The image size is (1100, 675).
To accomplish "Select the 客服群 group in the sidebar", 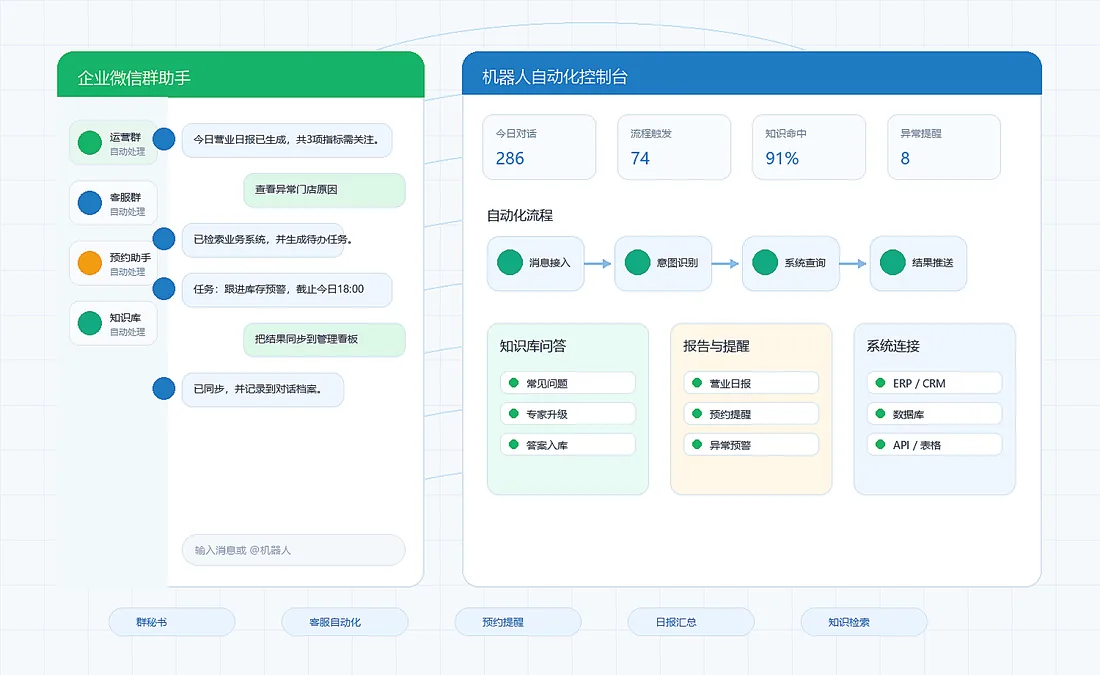I will [x=113, y=203].
